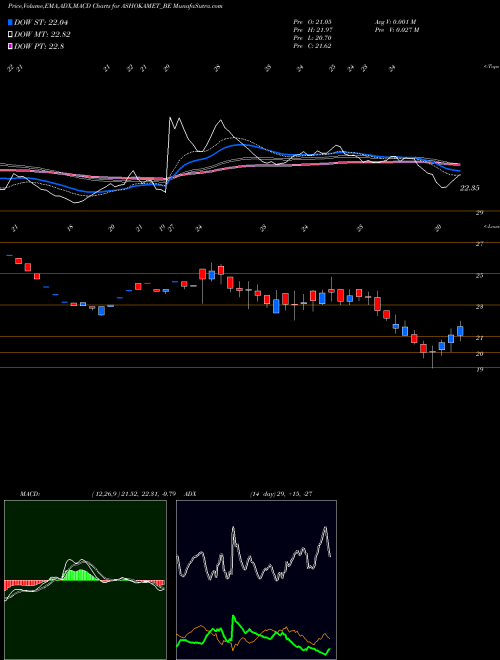
Task: Click the 'MACD:' panel heading
Action: (x=29, y=494)
